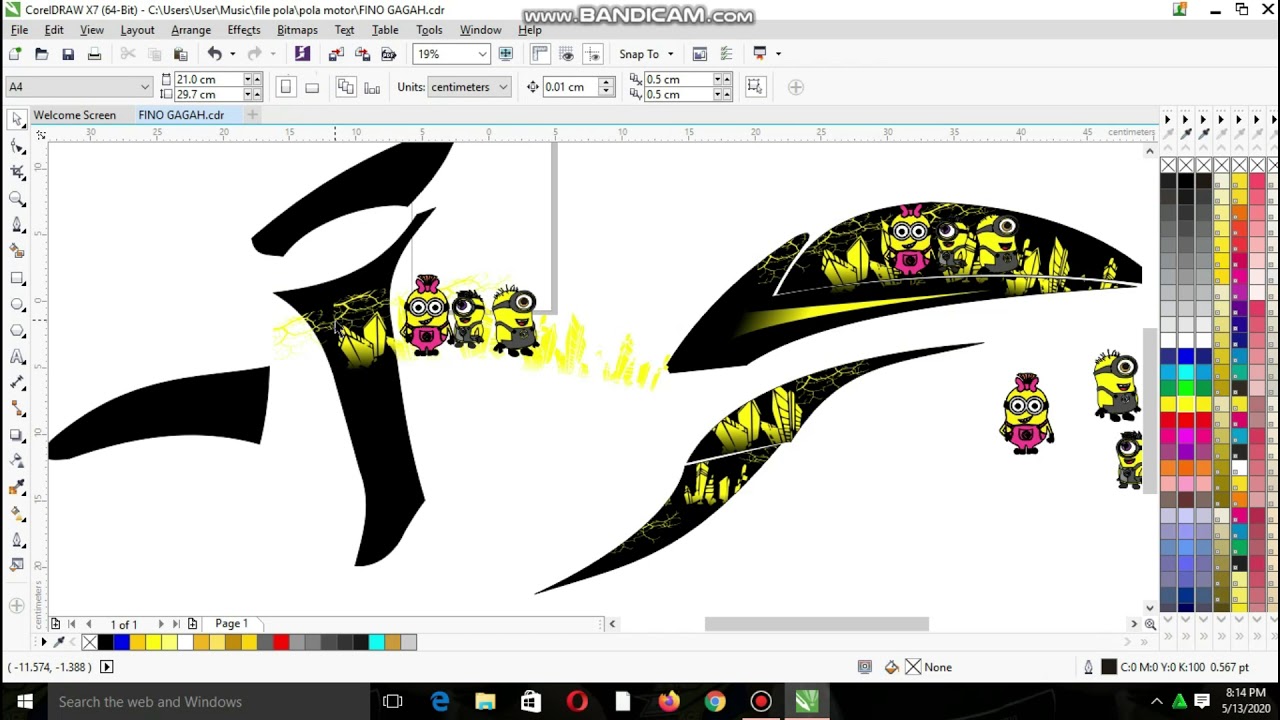
Task: Select the Drop Shadow tool
Action: coord(17,435)
